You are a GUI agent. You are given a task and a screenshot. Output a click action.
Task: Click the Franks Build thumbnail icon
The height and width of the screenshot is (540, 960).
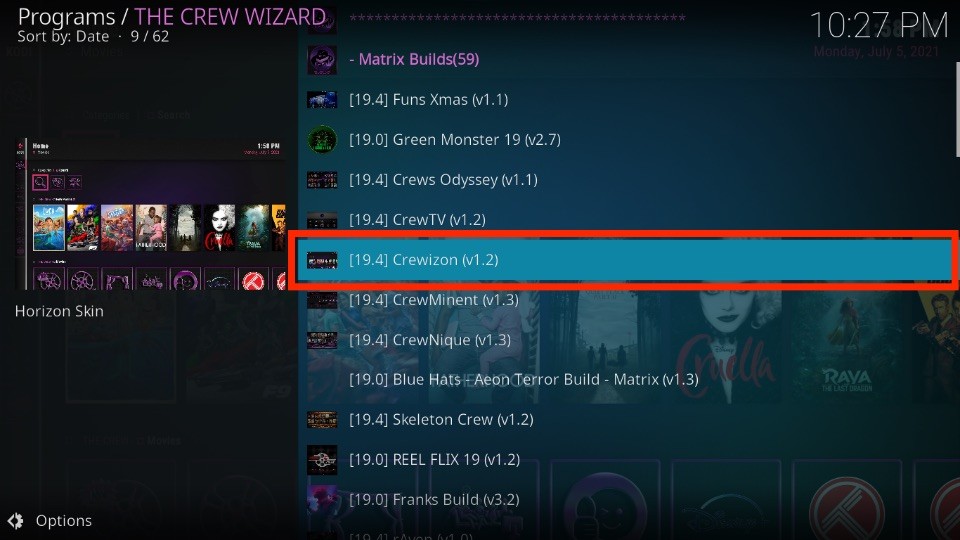point(322,500)
